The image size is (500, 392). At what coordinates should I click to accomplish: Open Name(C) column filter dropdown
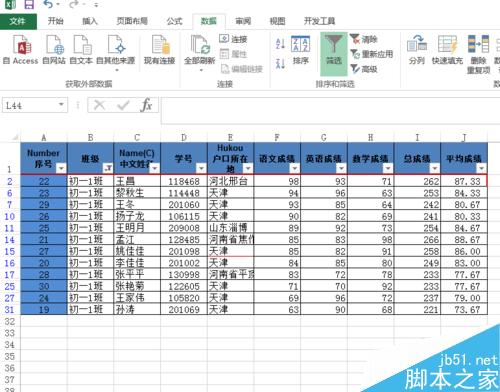tap(154, 168)
